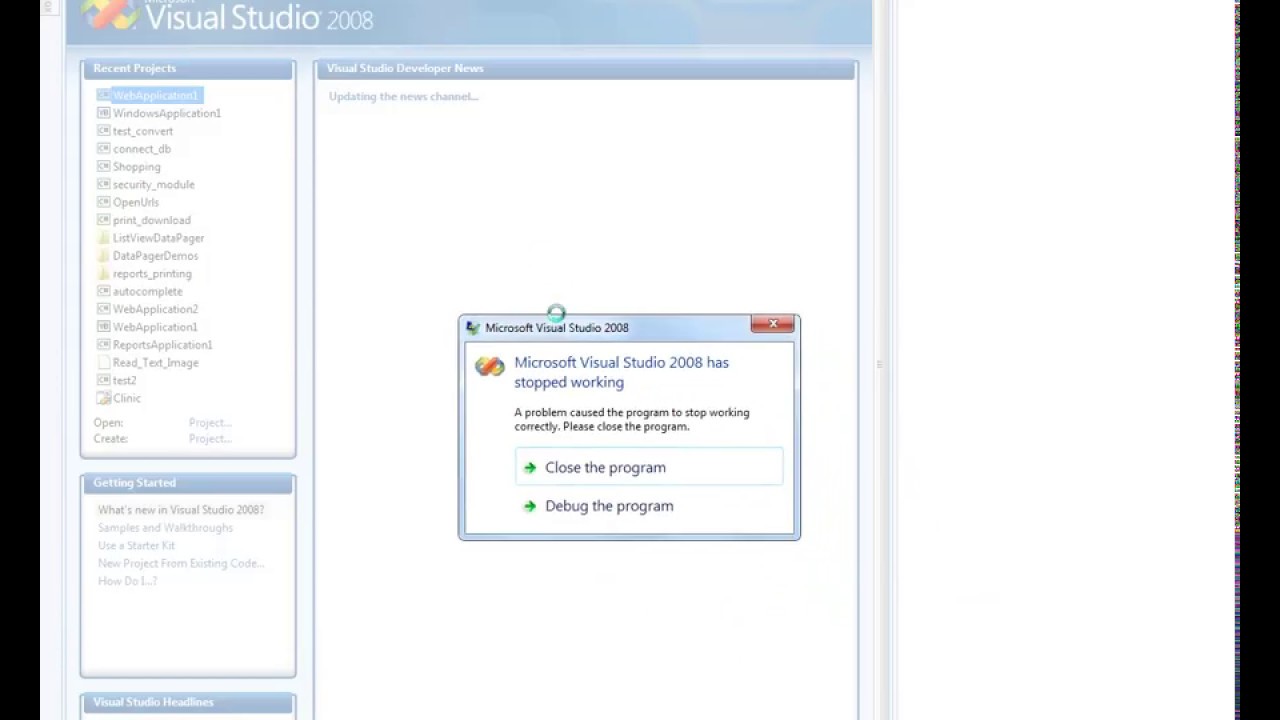
Task: Open the reports_printing recent project
Action: coord(152,274)
